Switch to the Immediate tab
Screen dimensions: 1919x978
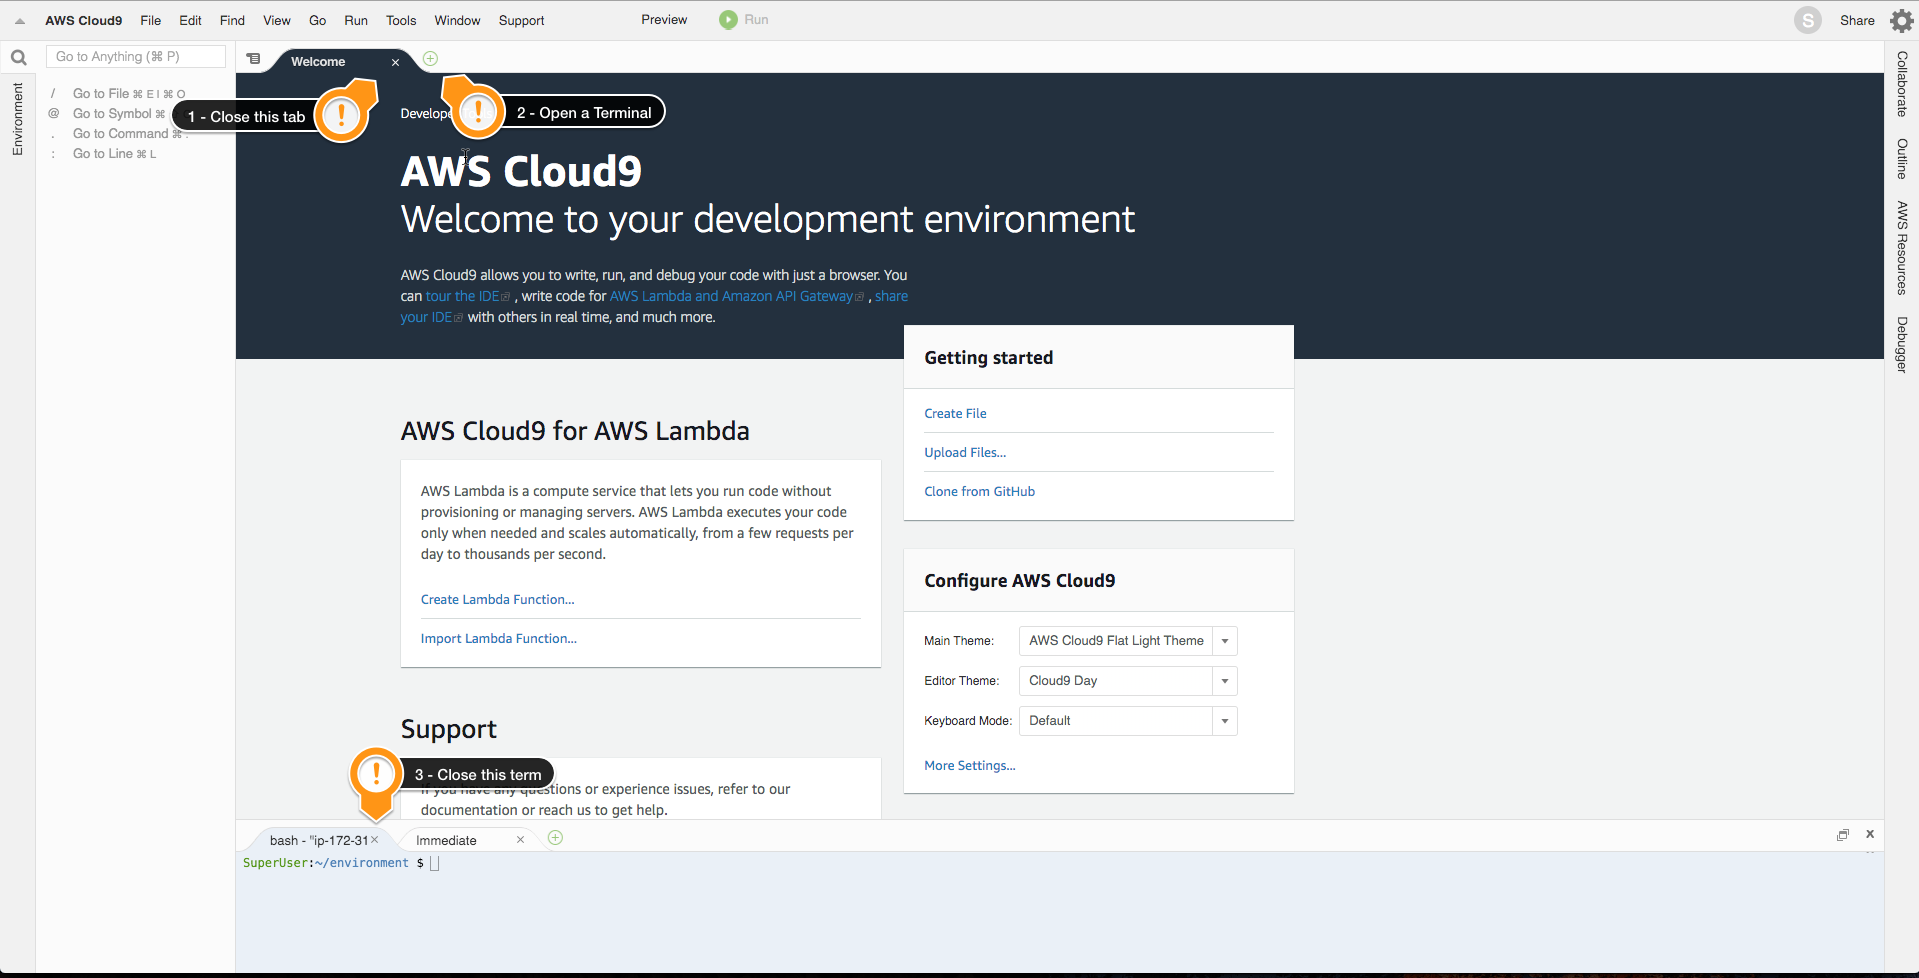(446, 840)
